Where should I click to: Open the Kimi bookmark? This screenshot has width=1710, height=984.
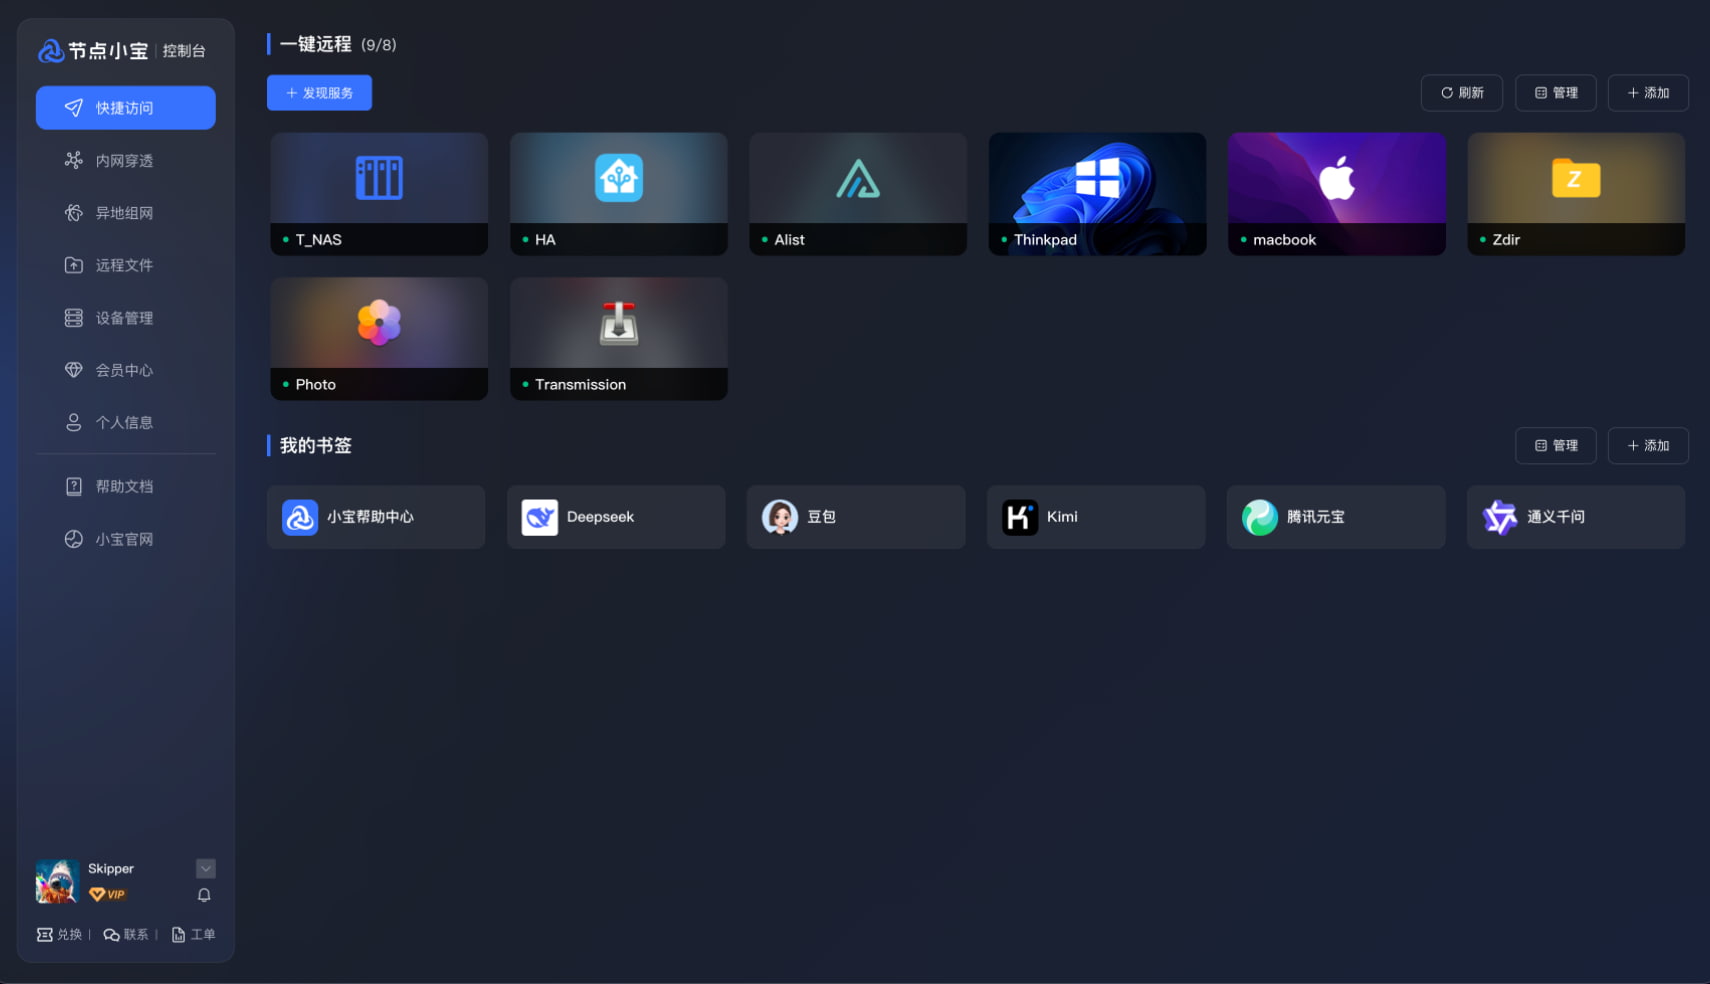click(x=1096, y=517)
